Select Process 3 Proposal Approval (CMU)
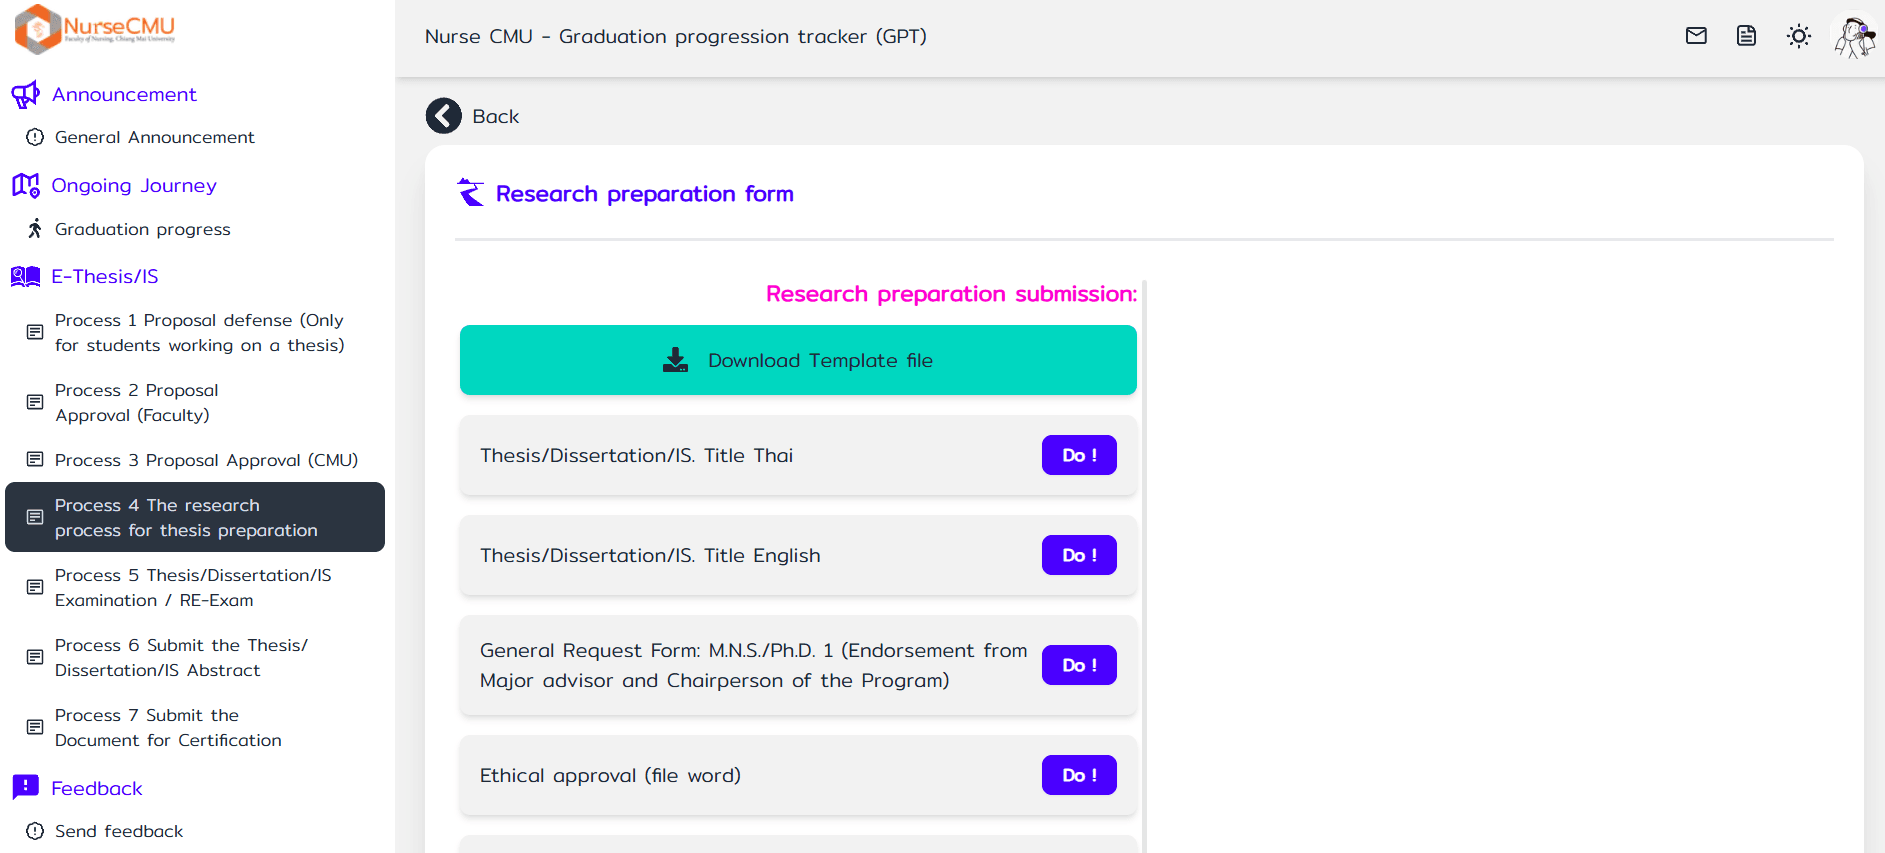Screen dimensions: 1885x853 [206, 460]
